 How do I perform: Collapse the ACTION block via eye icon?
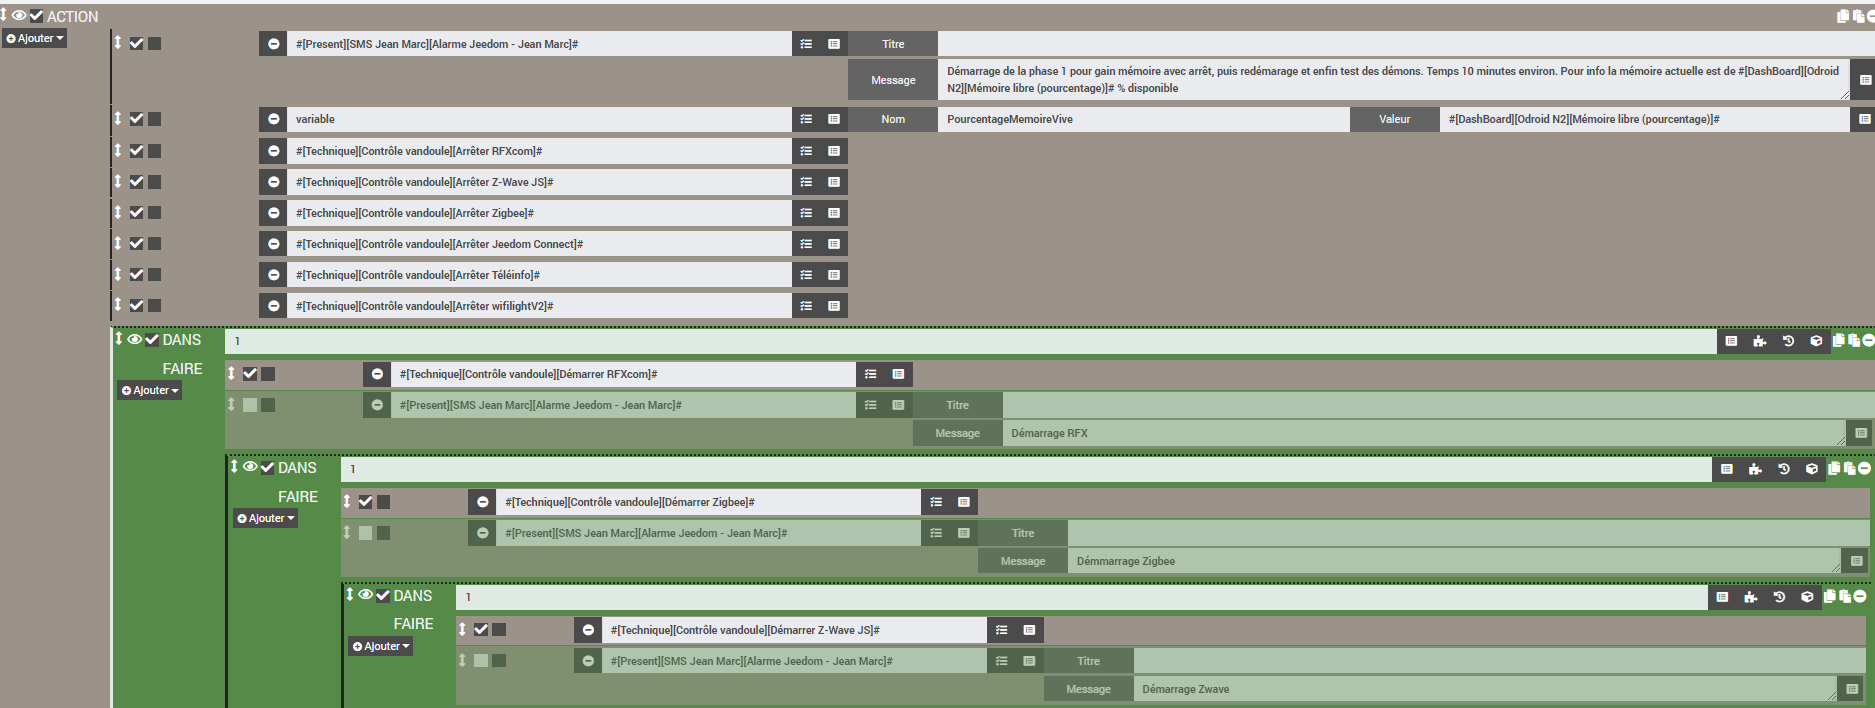(x=19, y=15)
